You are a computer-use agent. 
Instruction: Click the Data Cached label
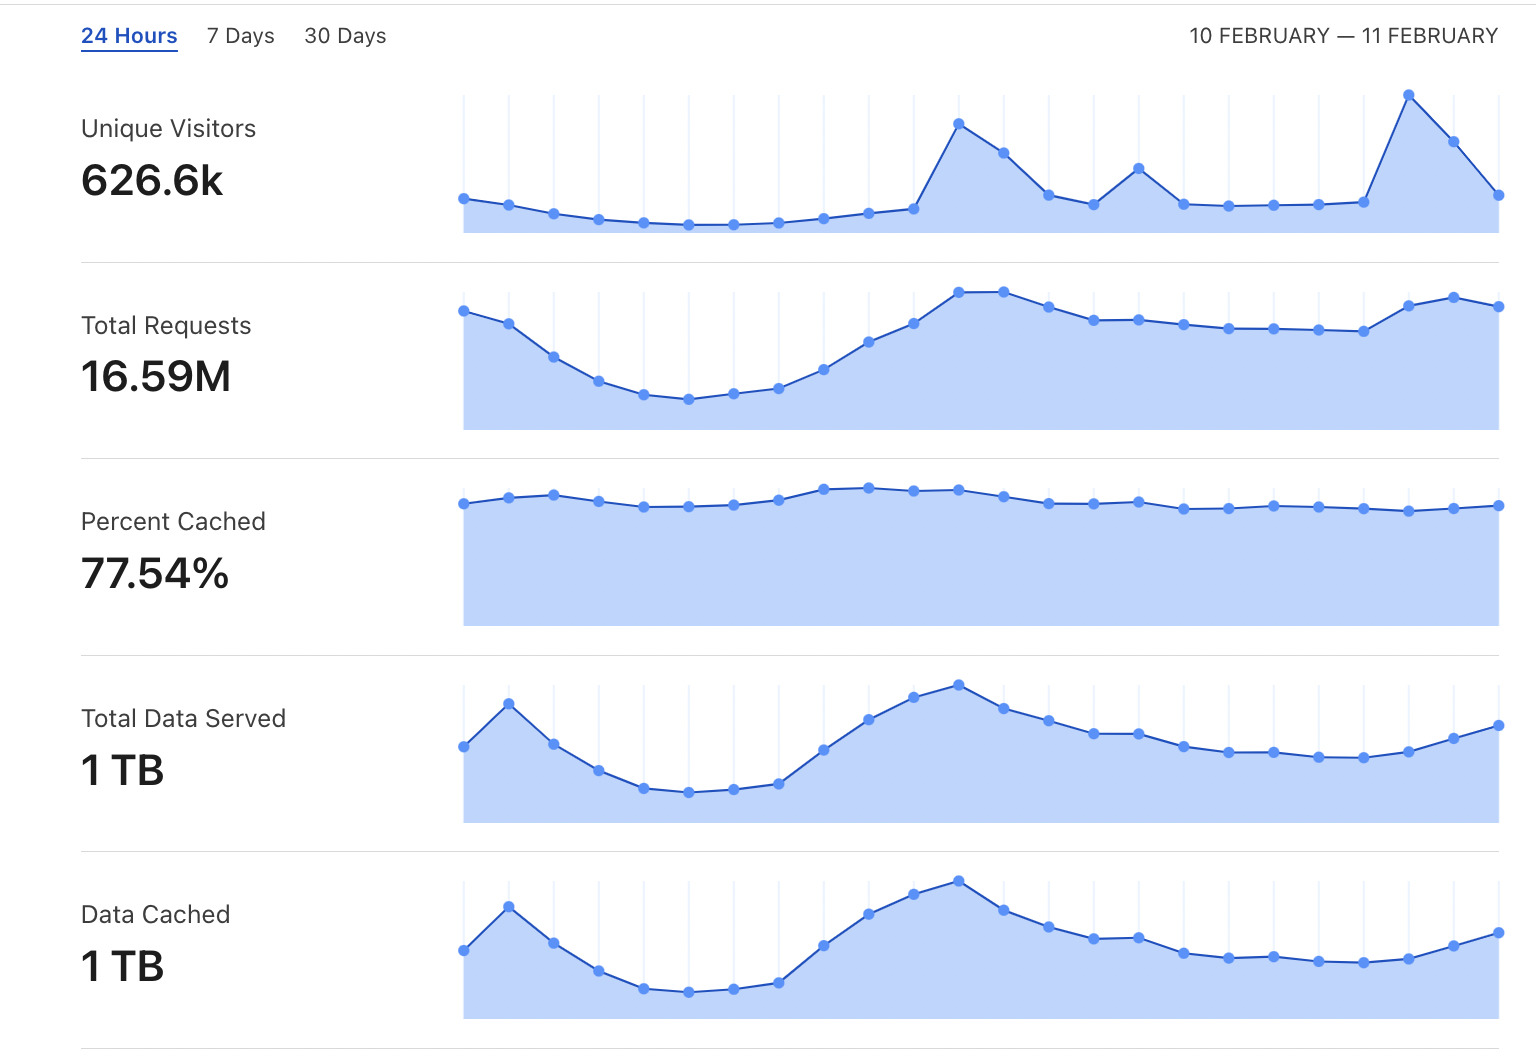[x=155, y=915]
